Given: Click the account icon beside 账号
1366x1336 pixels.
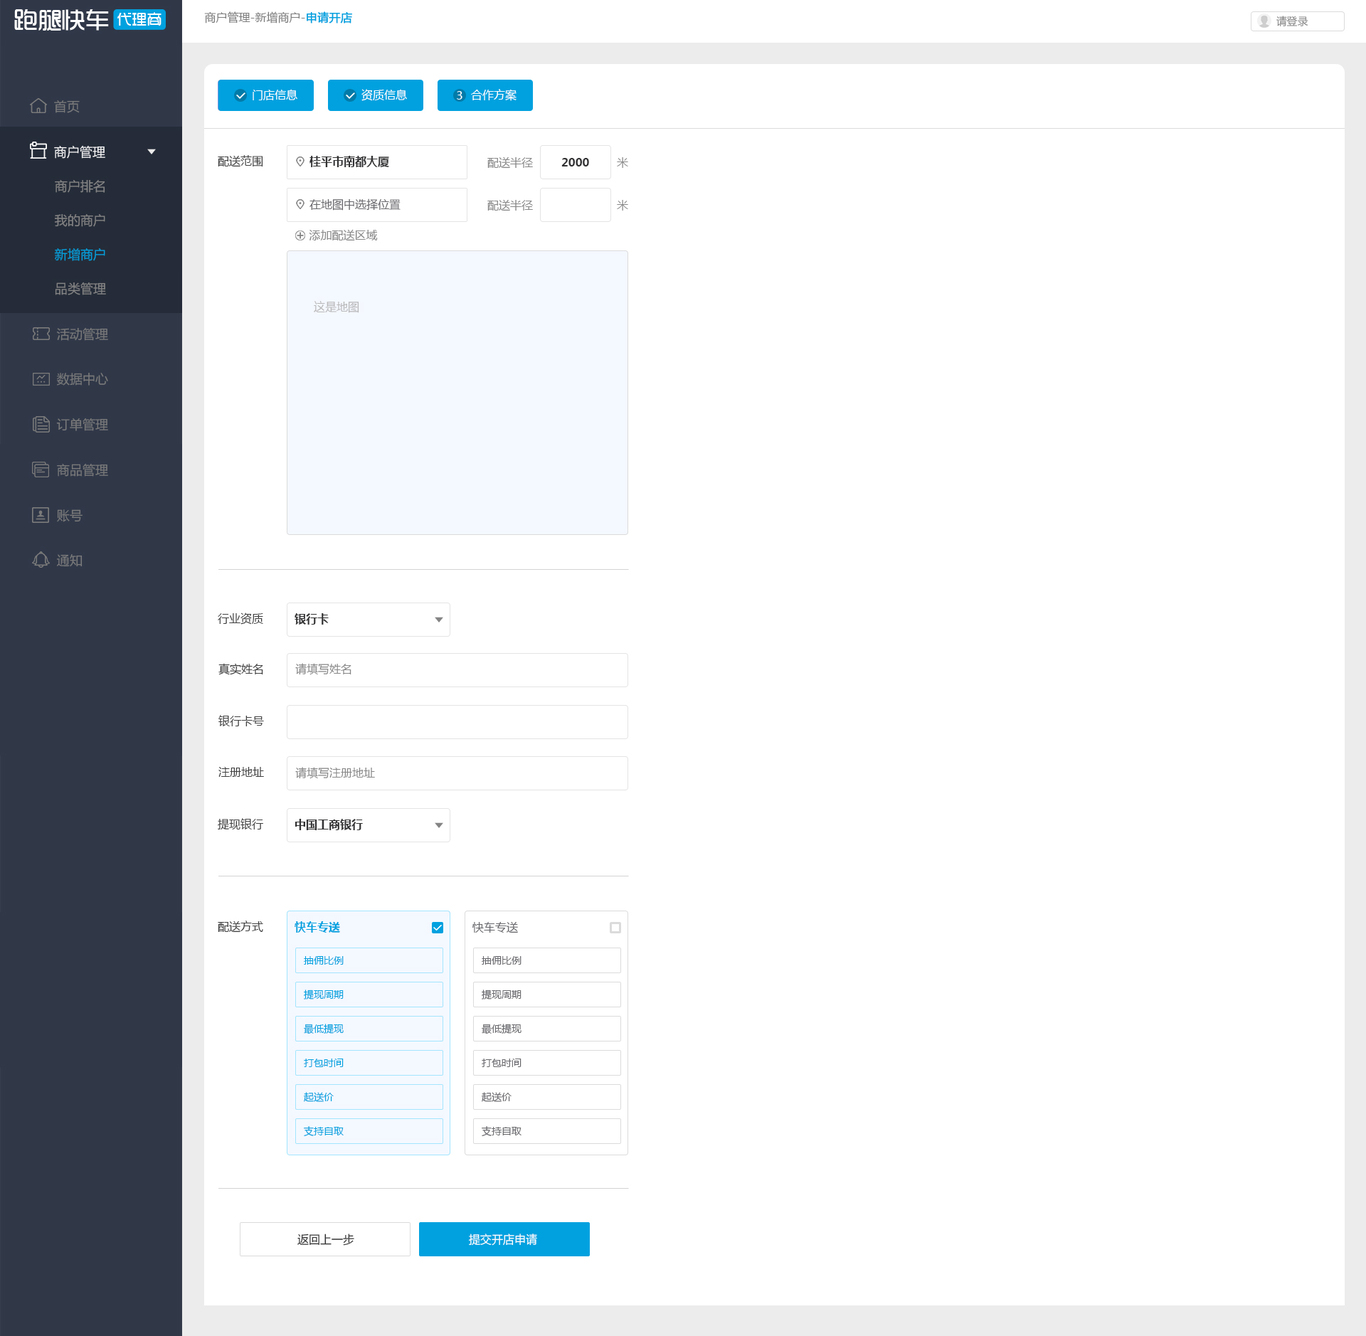Looking at the screenshot, I should tap(41, 515).
